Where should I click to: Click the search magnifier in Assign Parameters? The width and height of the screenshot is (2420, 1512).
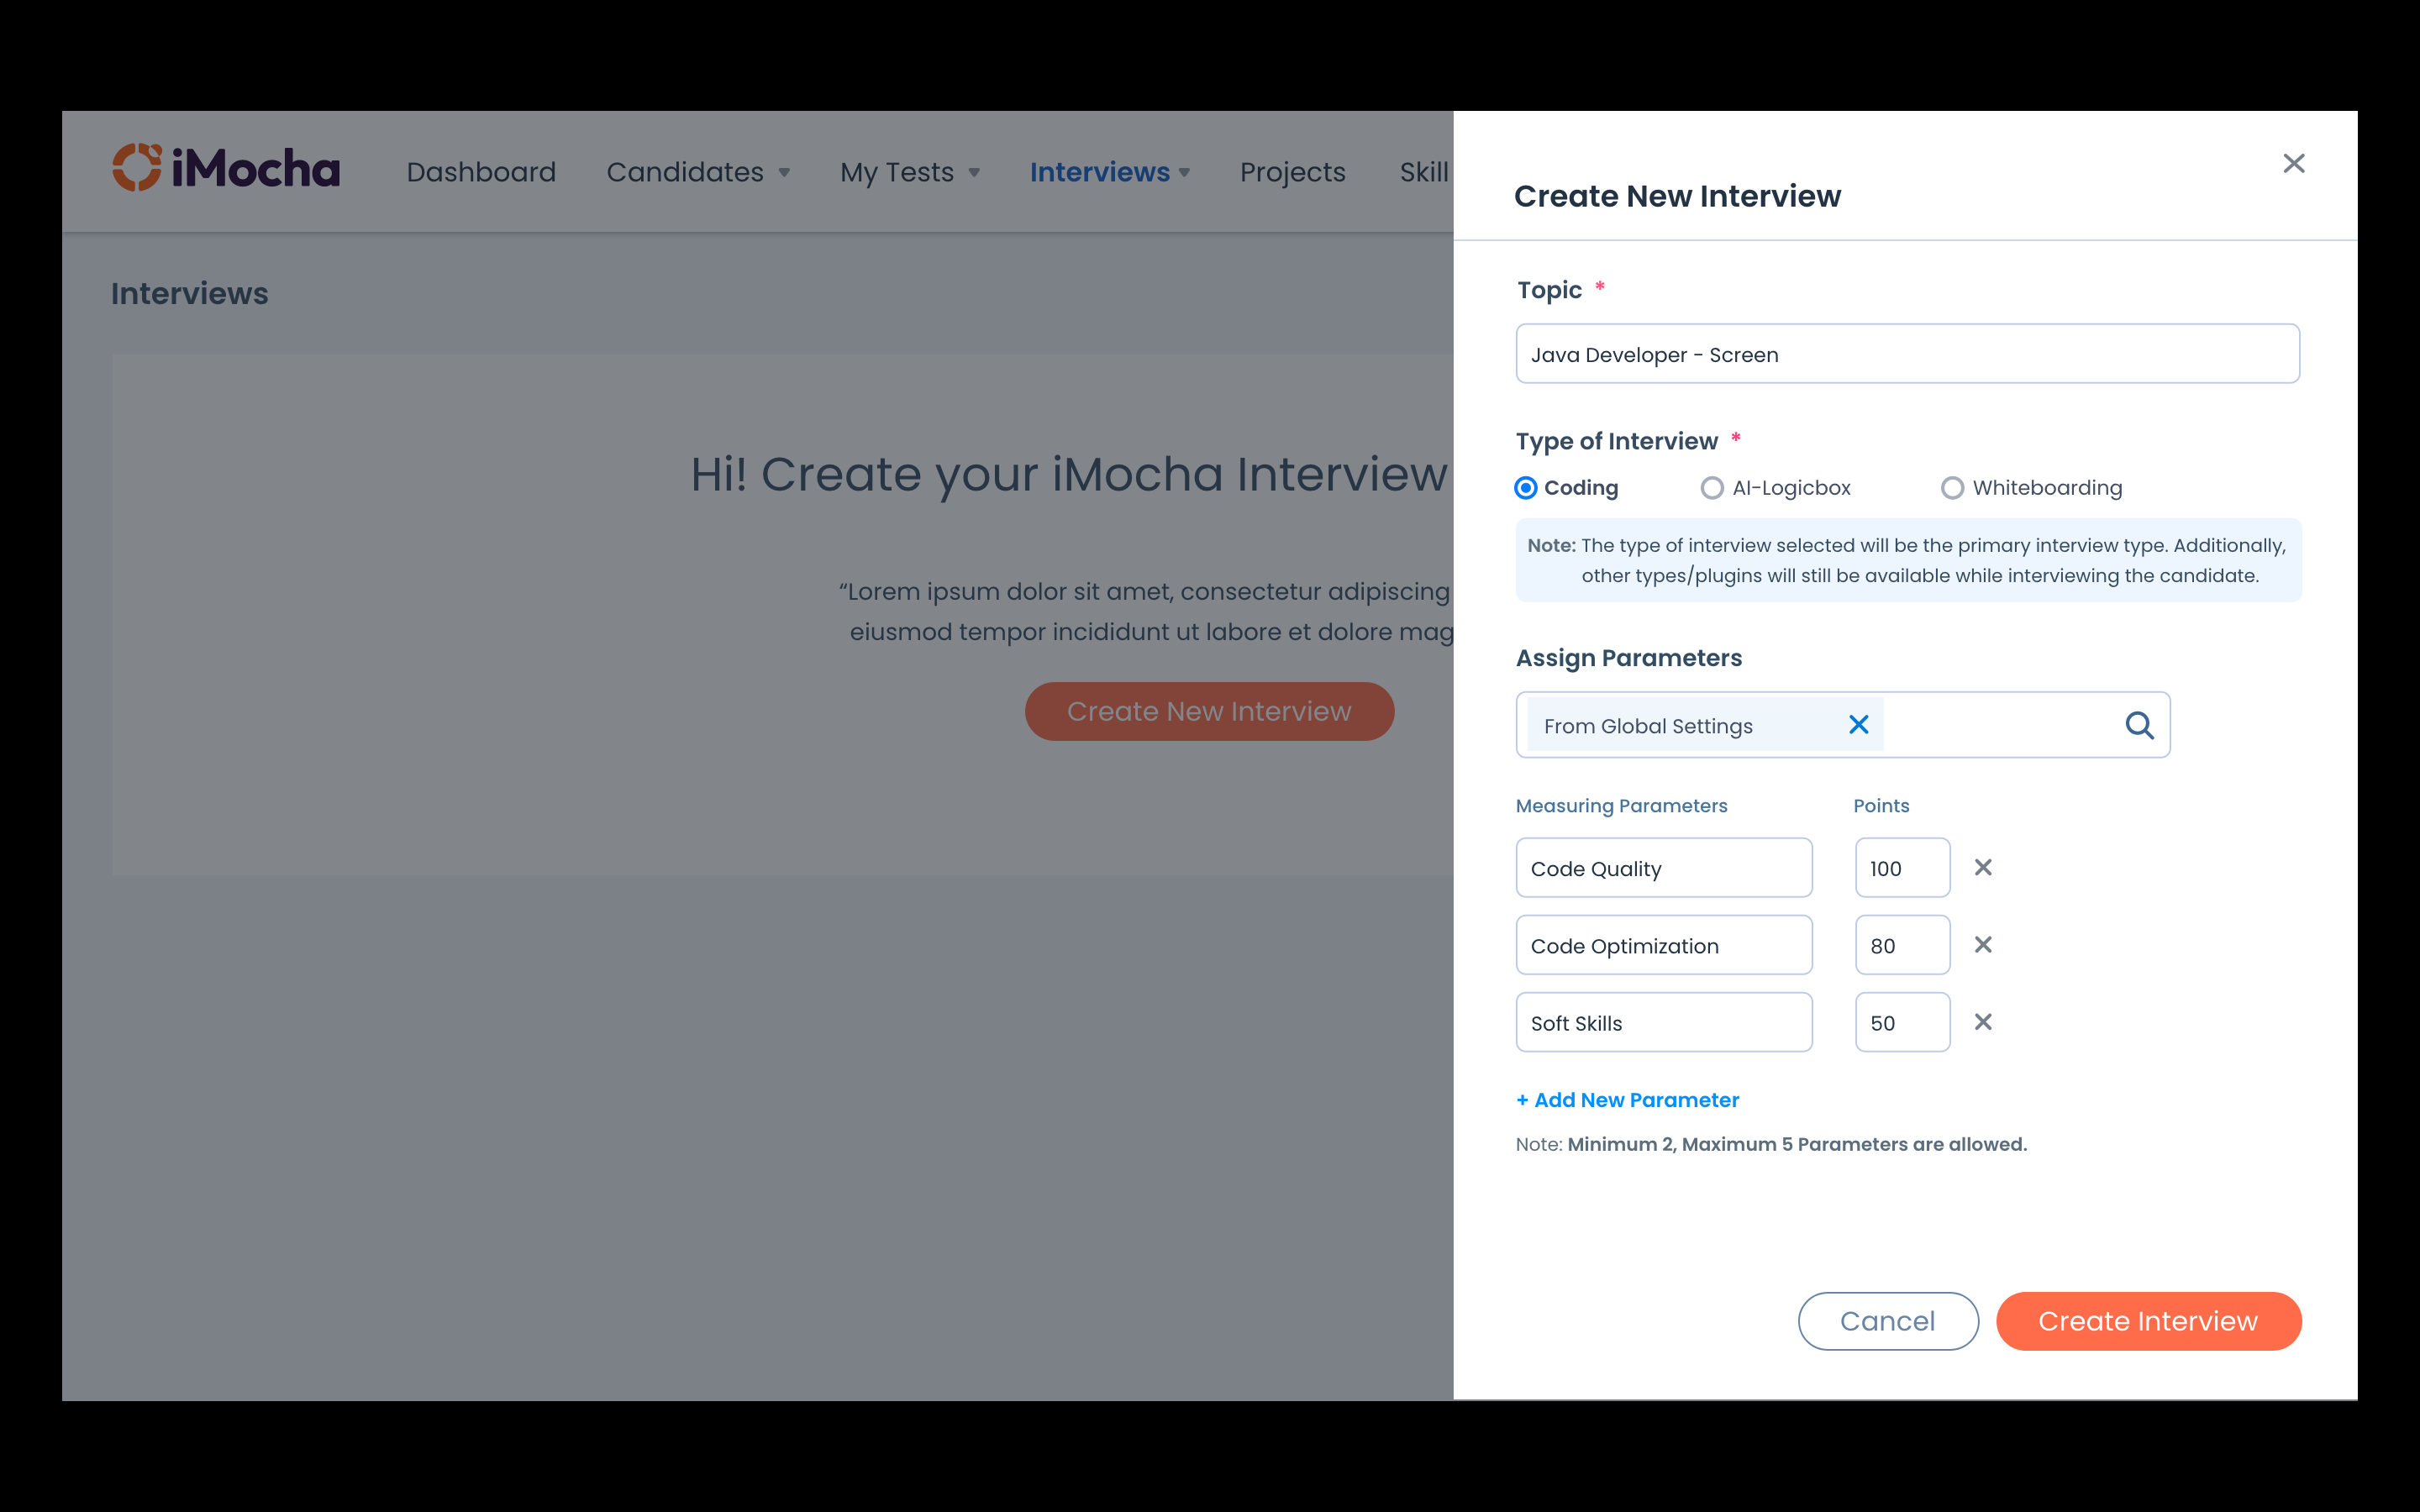tap(2138, 725)
